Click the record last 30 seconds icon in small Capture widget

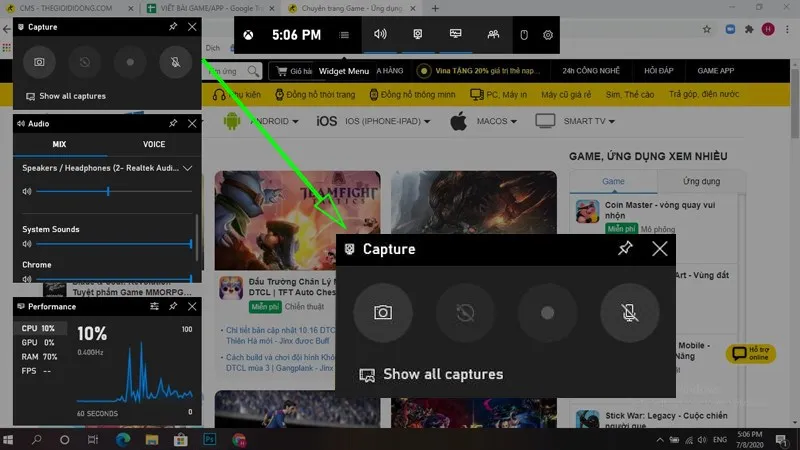click(x=85, y=62)
